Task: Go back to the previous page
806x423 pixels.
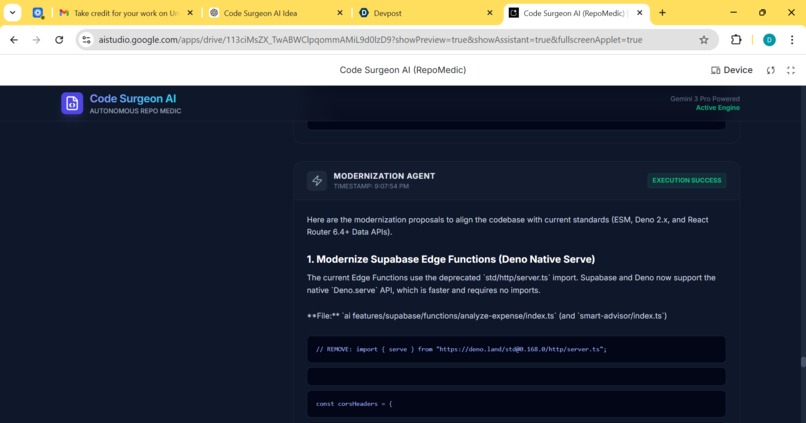Action: (x=14, y=40)
